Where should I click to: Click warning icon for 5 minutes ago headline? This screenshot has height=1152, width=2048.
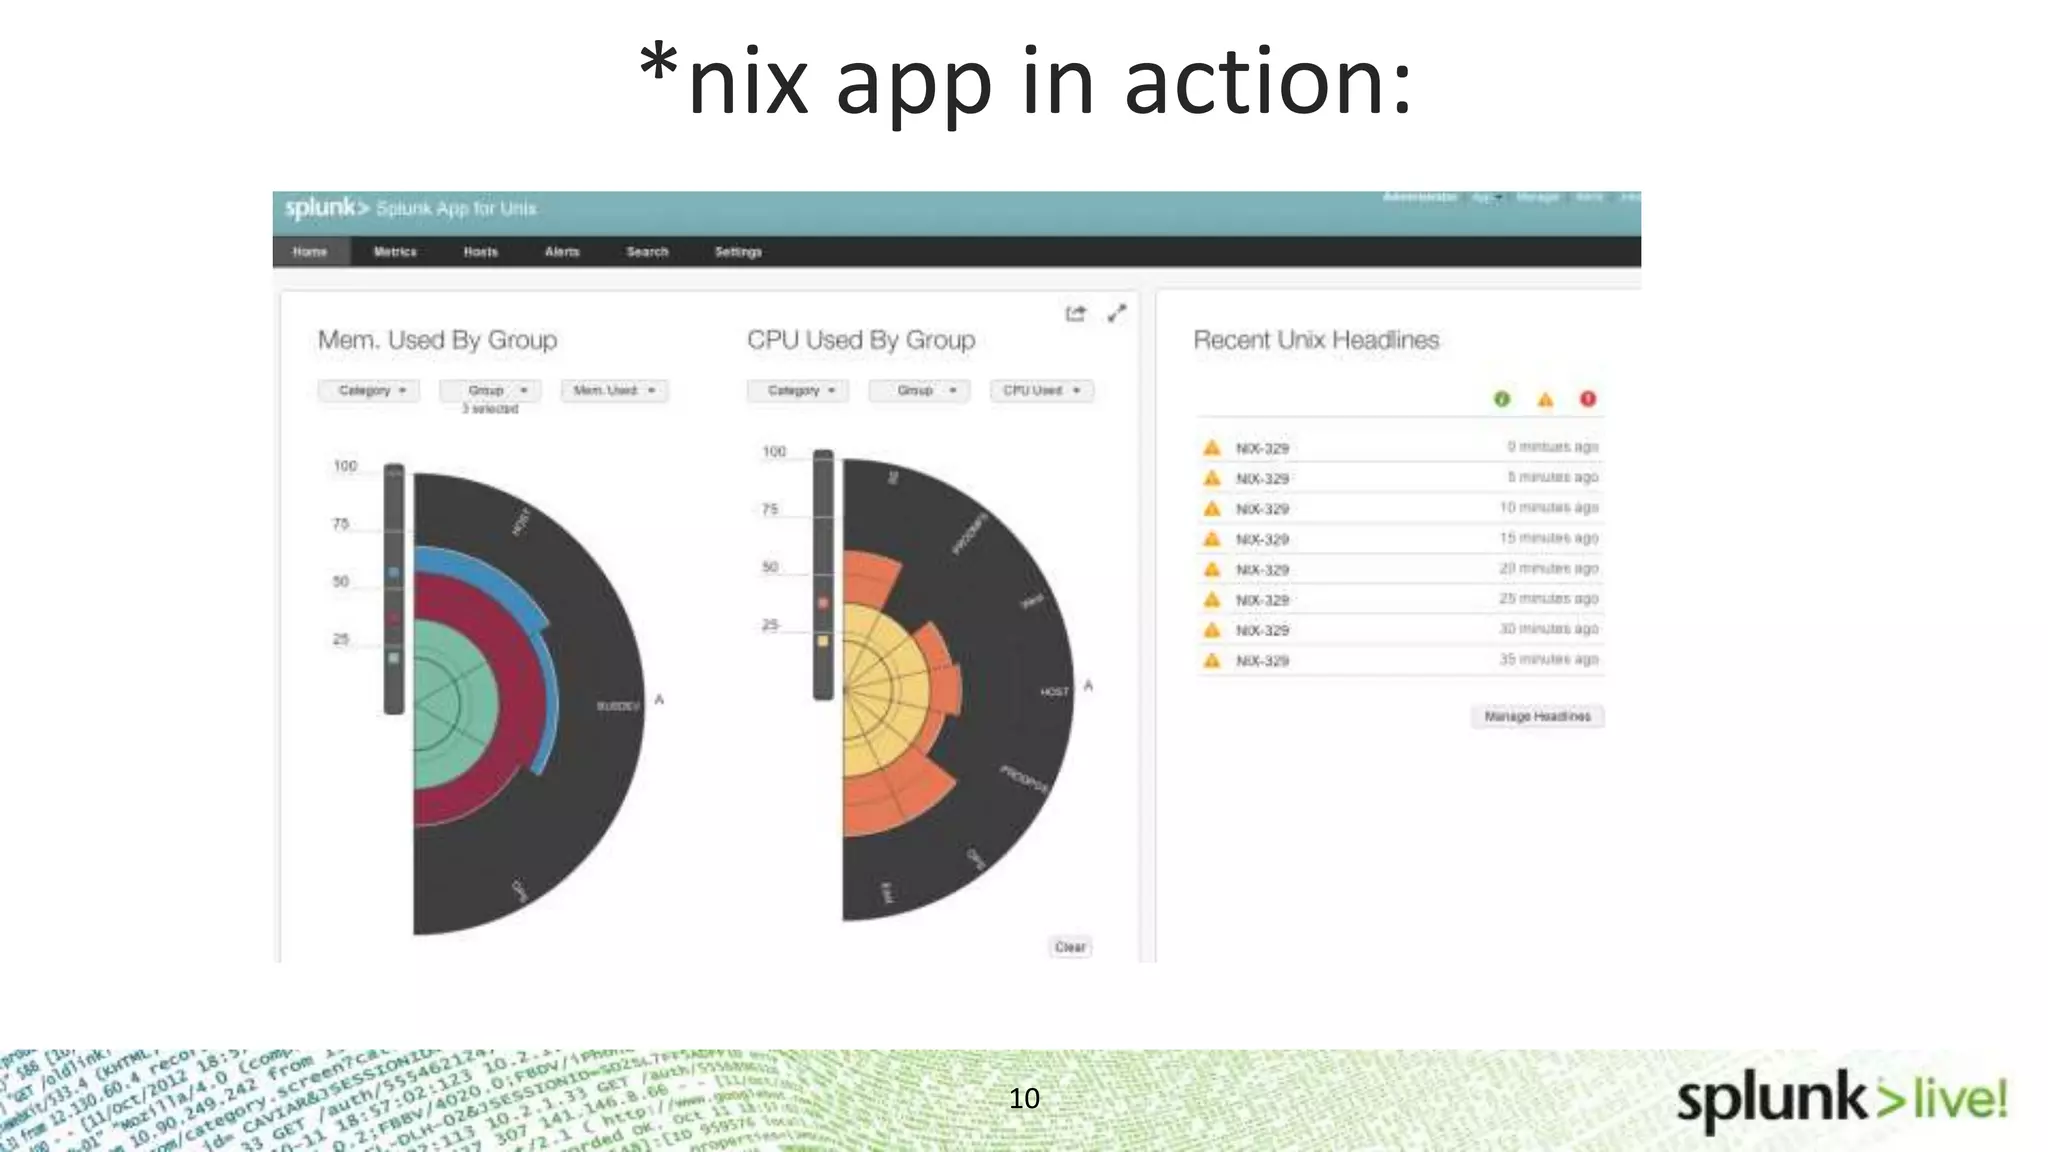click(1212, 478)
